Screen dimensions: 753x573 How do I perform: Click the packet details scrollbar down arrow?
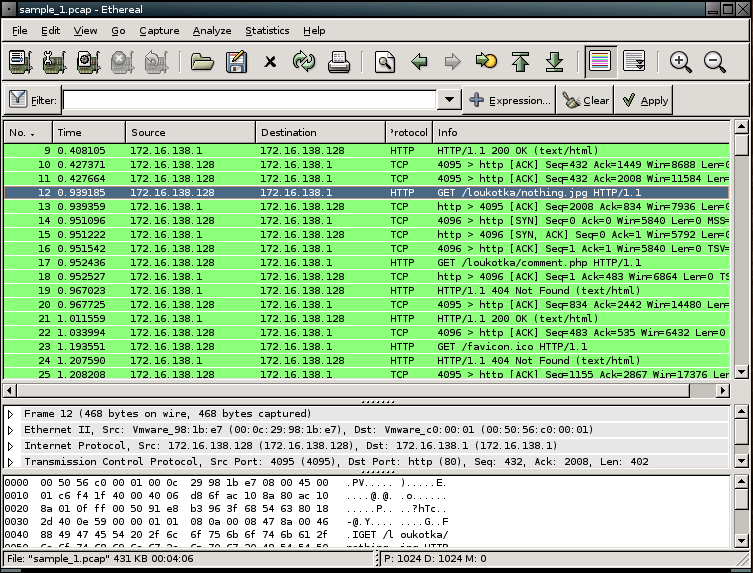click(741, 461)
